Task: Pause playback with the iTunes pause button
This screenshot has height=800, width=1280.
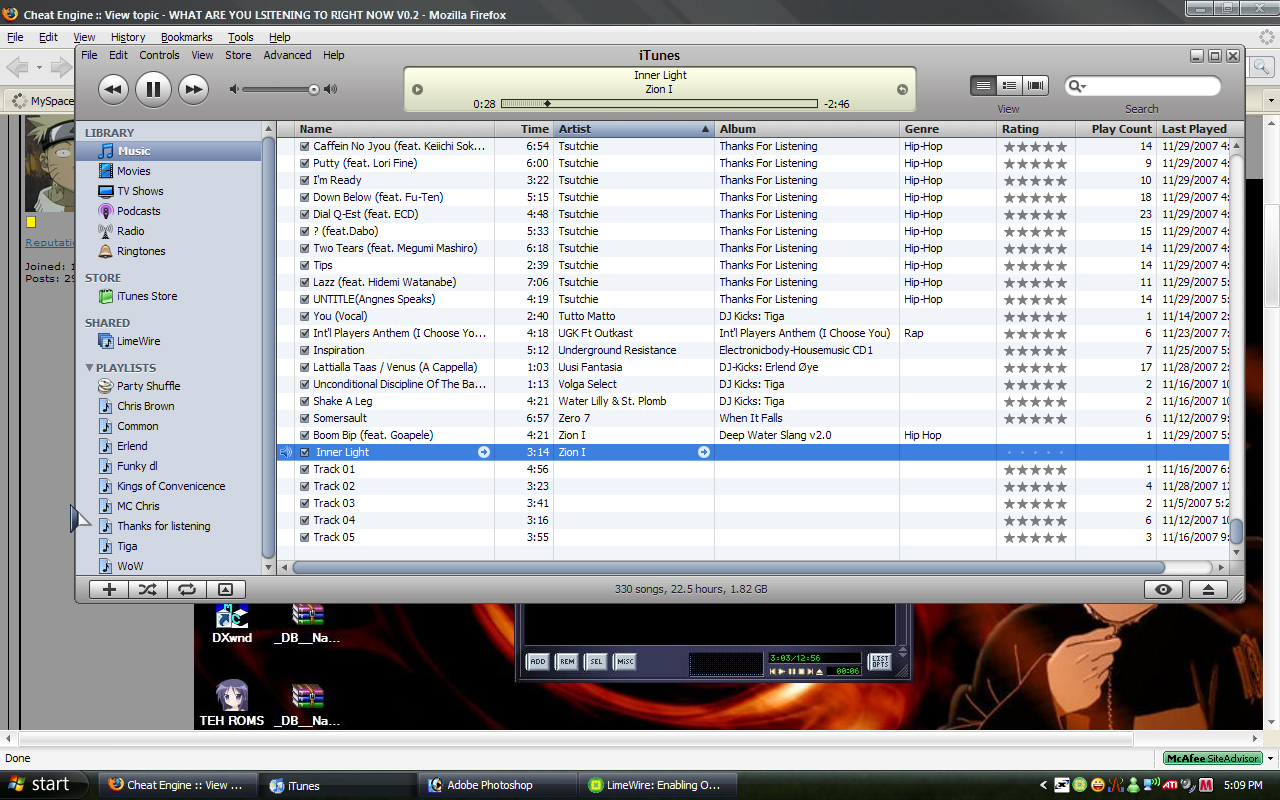Action: (x=153, y=89)
